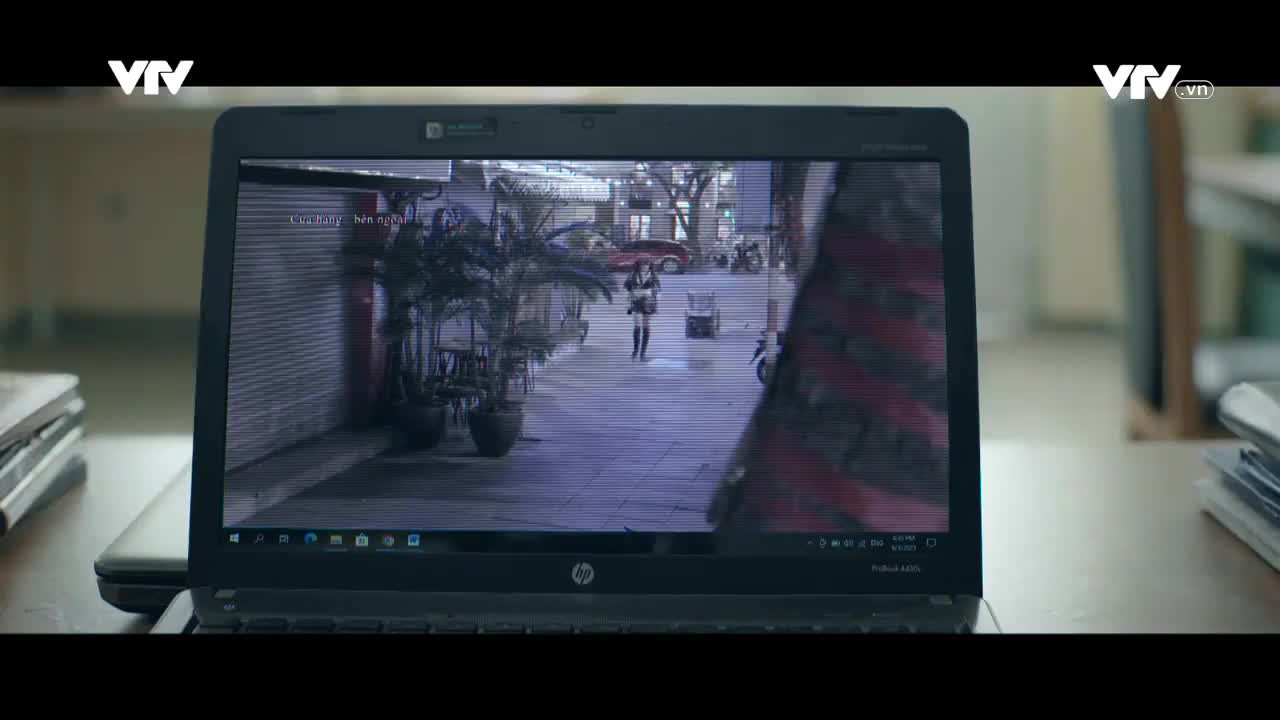Open the volume control in the tray
This screenshot has height=720, width=1280.
(x=848, y=543)
